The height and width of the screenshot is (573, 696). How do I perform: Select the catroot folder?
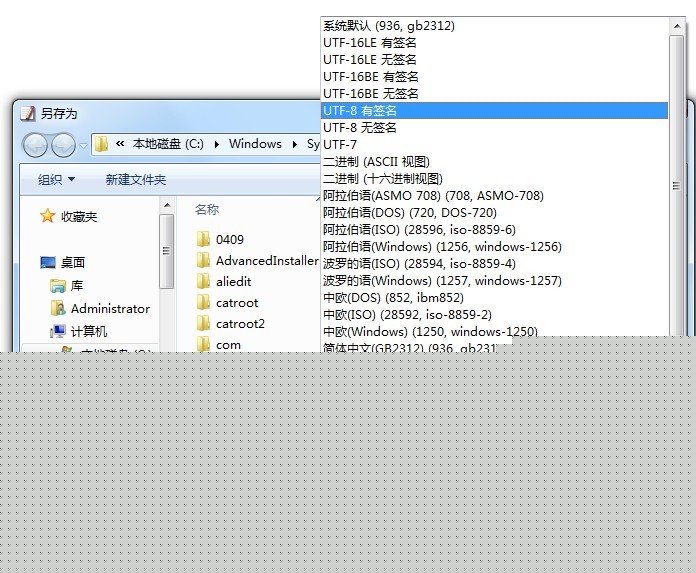(237, 303)
